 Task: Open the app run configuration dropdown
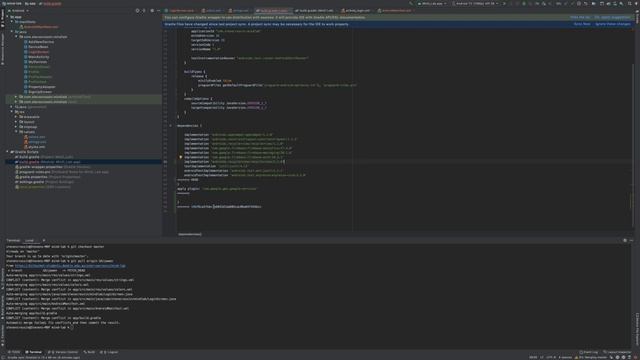point(432,4)
